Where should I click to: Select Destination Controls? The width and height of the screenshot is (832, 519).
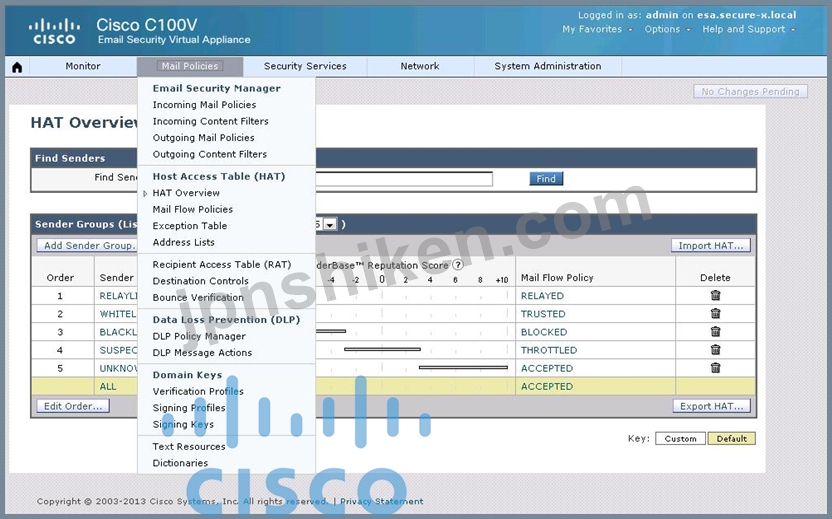[x=201, y=281]
